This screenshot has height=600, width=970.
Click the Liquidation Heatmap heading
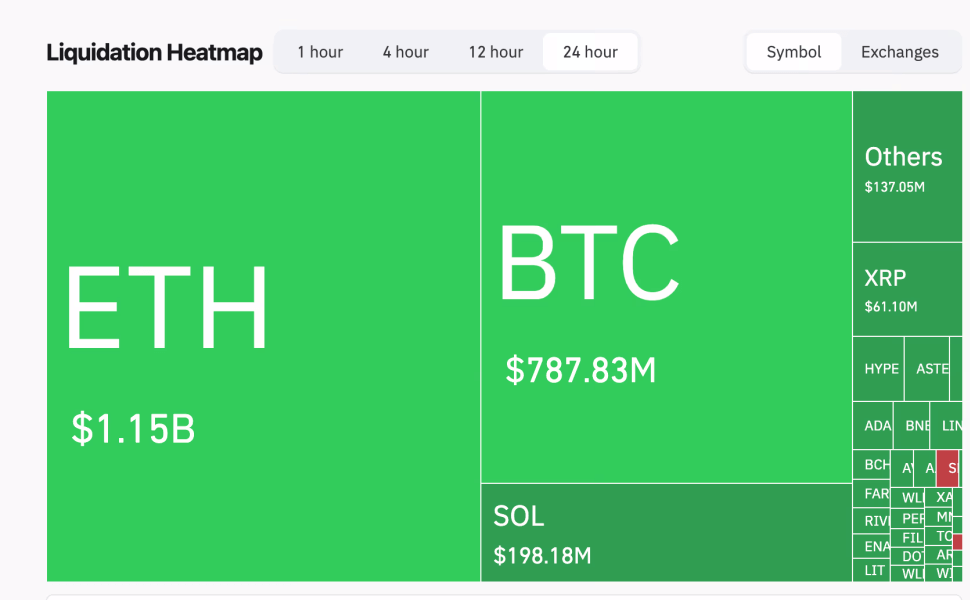click(154, 53)
